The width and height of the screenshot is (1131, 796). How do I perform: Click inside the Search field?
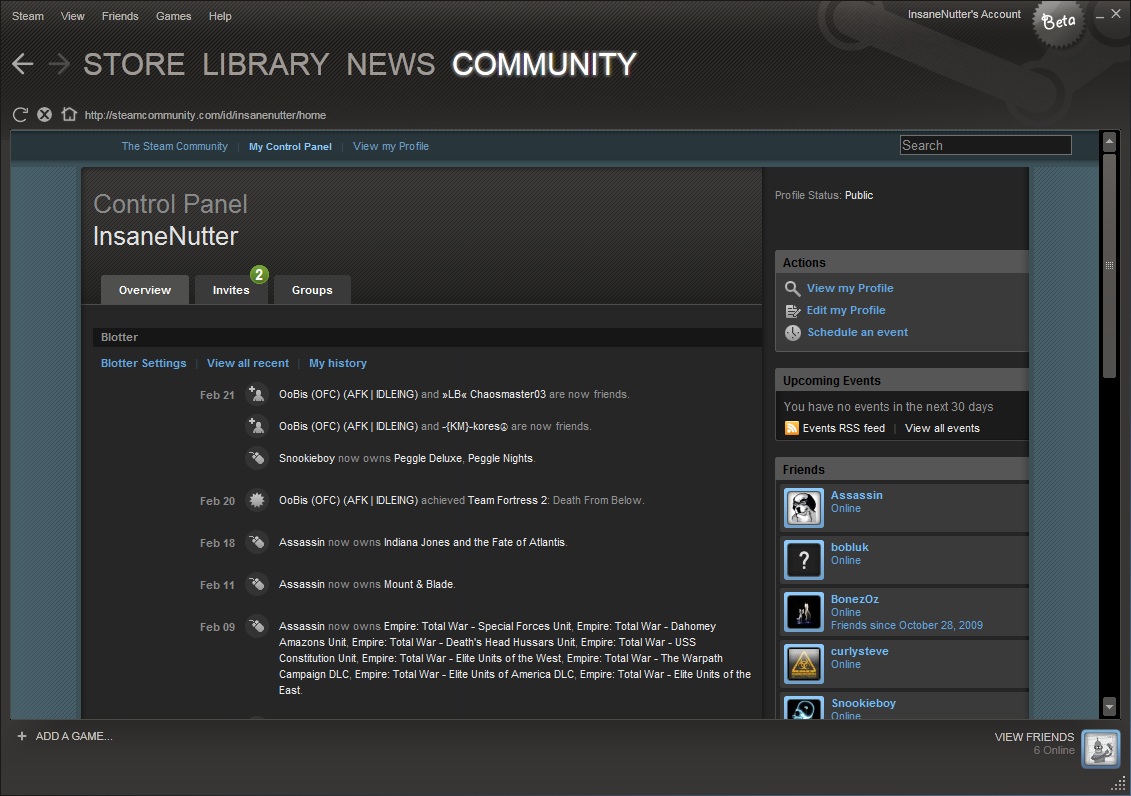pos(986,145)
